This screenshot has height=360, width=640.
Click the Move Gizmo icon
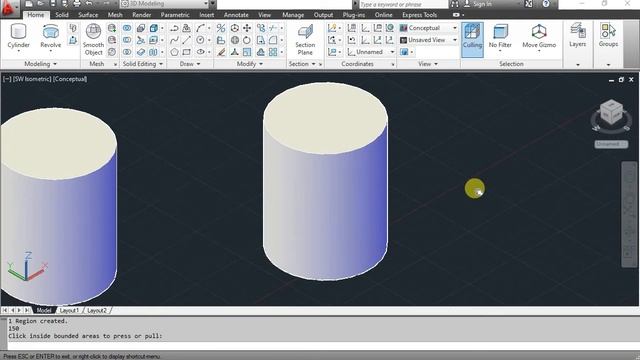(x=539, y=36)
